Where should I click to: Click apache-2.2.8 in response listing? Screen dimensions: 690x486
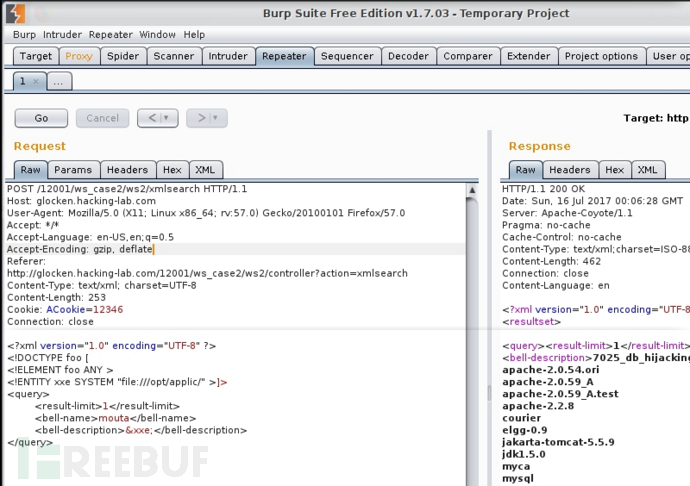538,406
